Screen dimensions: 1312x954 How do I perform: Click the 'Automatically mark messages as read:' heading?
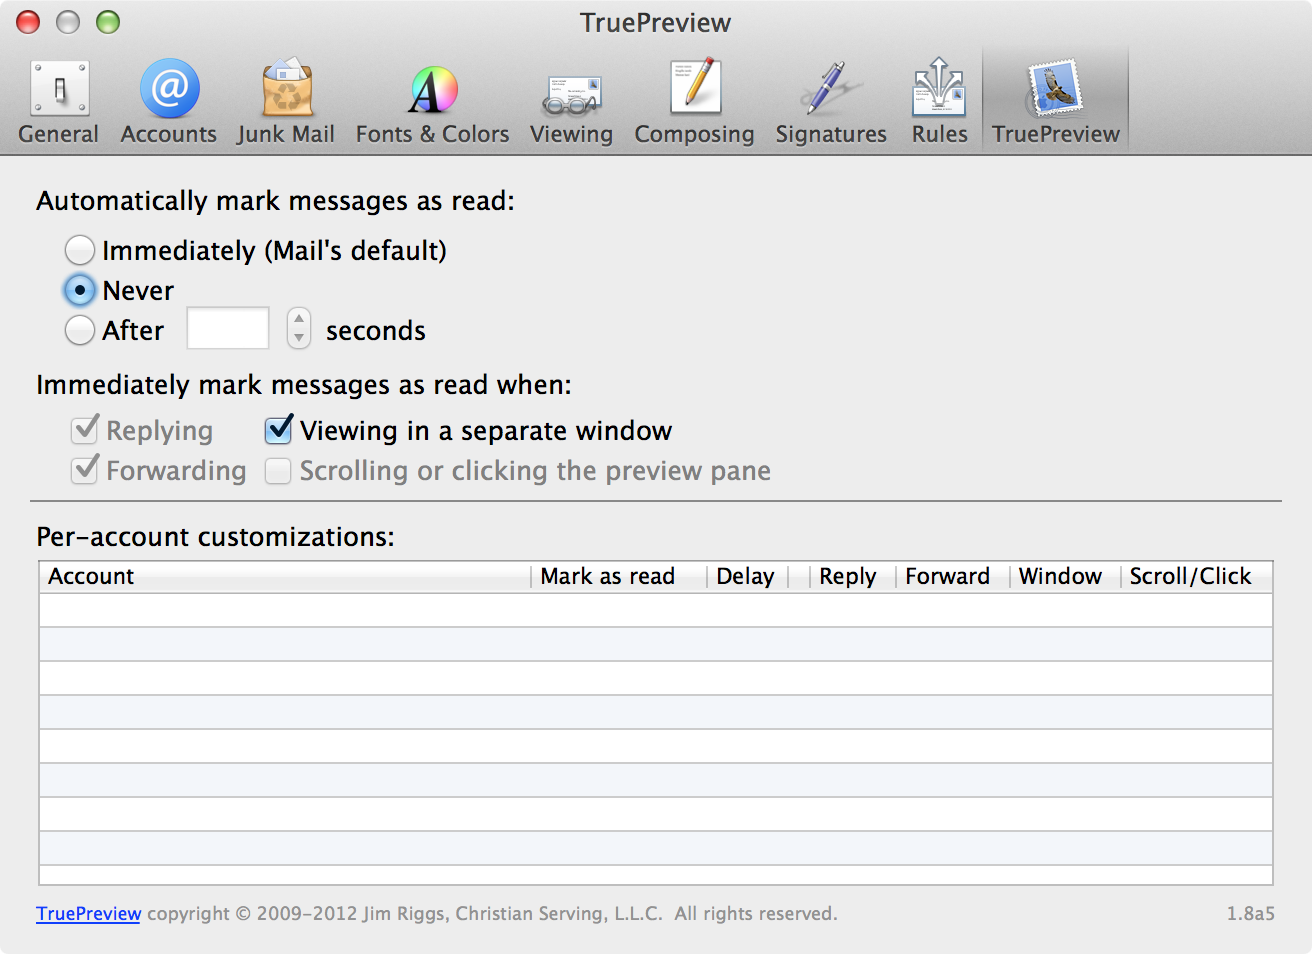click(276, 201)
